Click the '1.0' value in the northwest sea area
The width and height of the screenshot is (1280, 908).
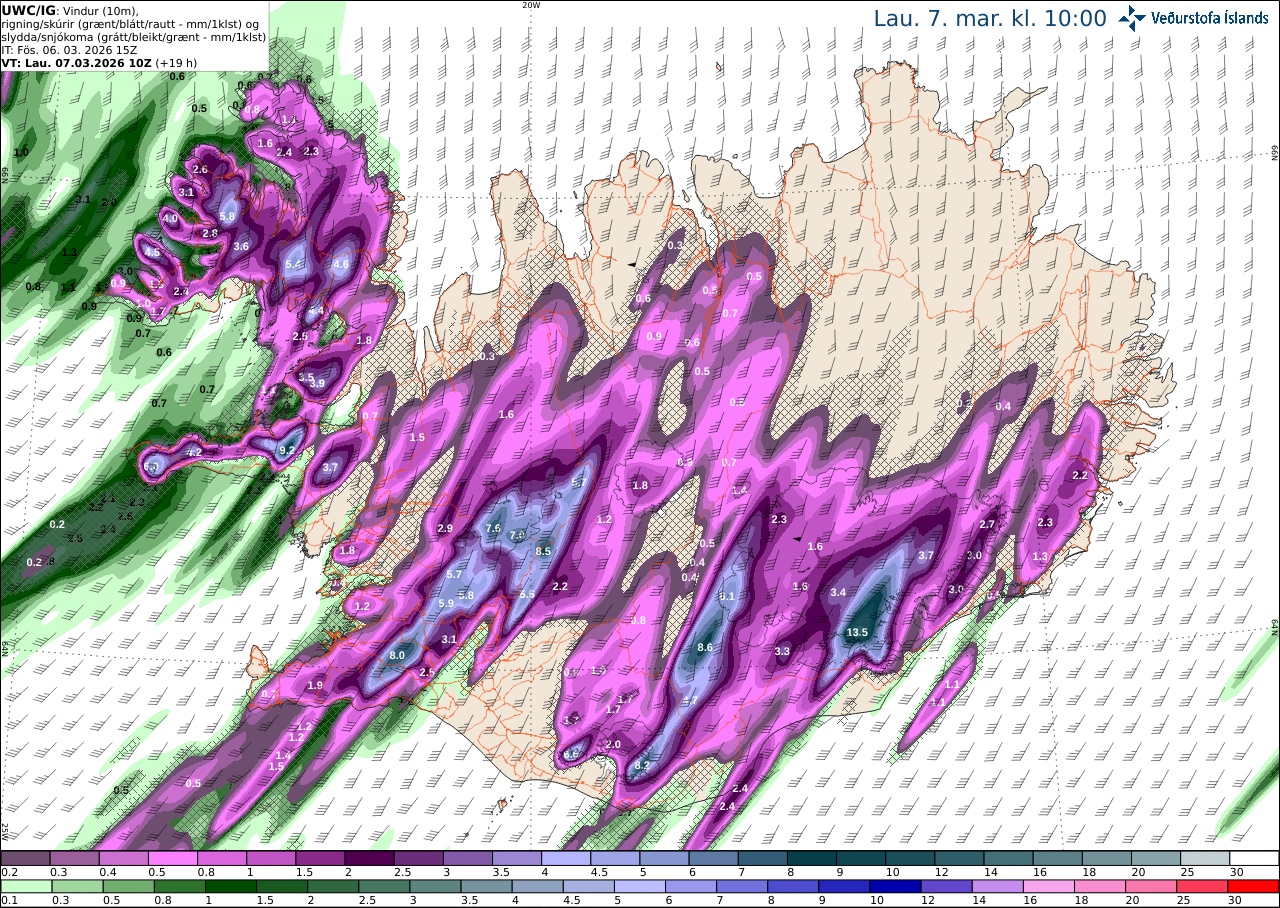click(x=21, y=151)
